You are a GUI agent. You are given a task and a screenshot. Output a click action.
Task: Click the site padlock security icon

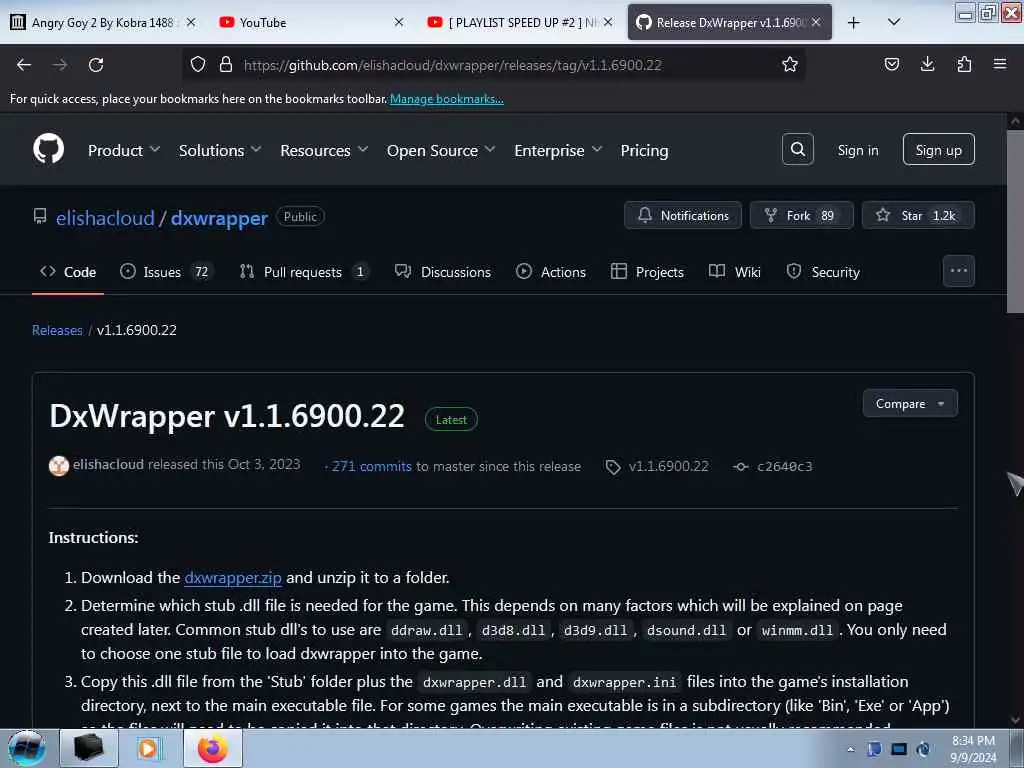(x=226, y=64)
